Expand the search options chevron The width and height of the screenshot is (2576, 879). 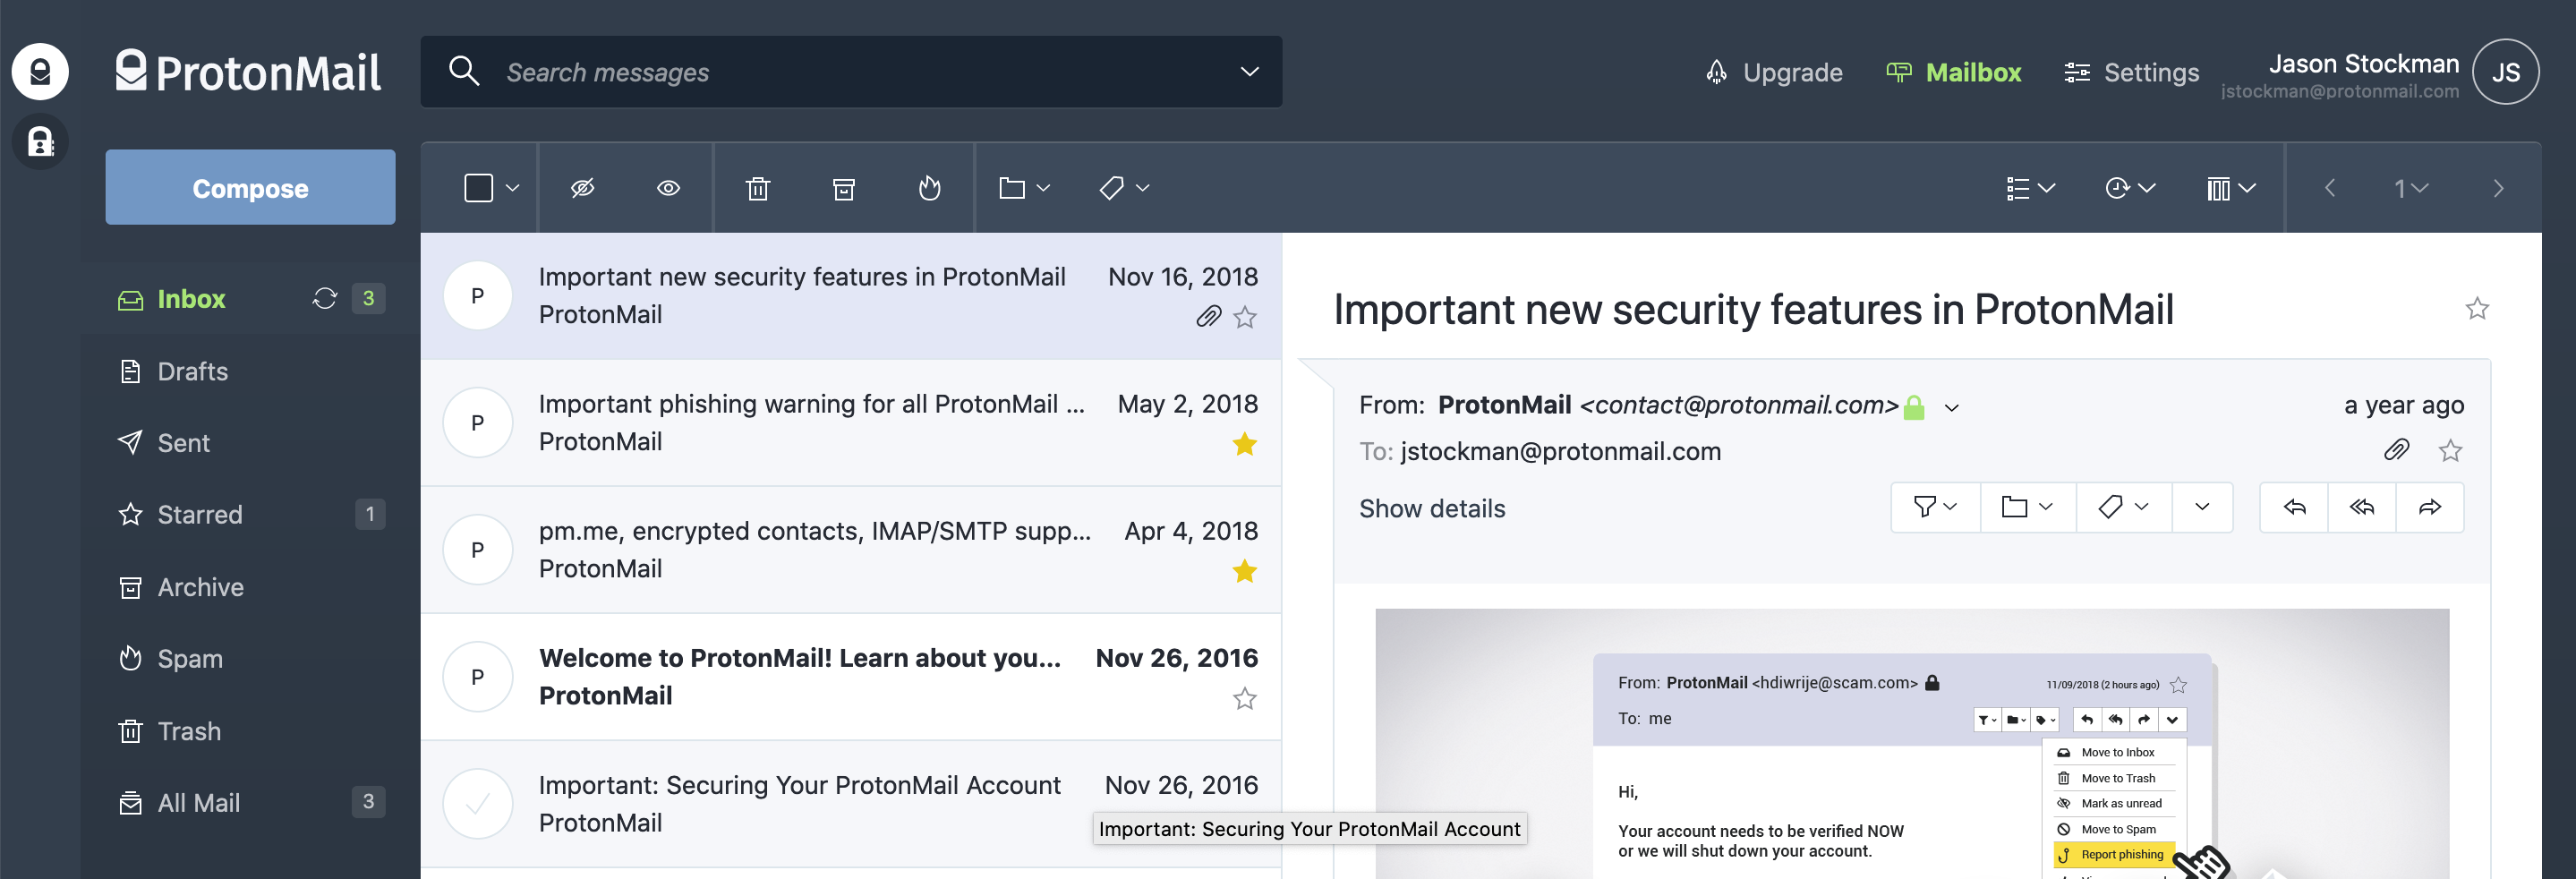[1249, 72]
